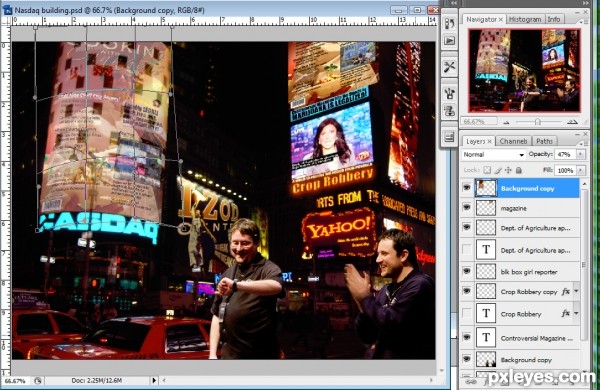
Task: Expand effects on Crop Robbery copy layer
Action: [576, 291]
